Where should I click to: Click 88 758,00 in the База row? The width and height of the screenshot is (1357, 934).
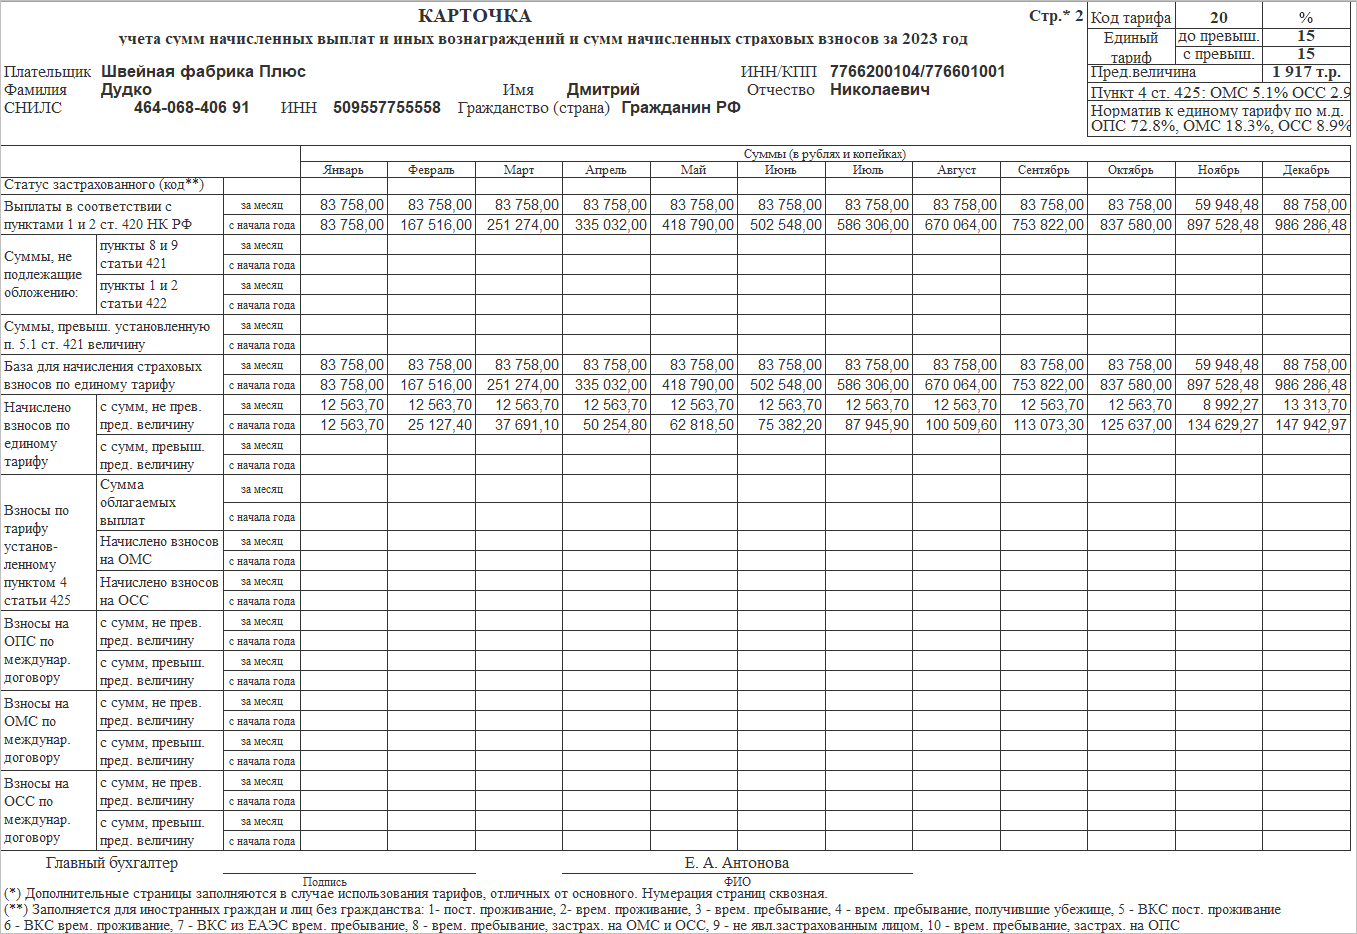1315,365
